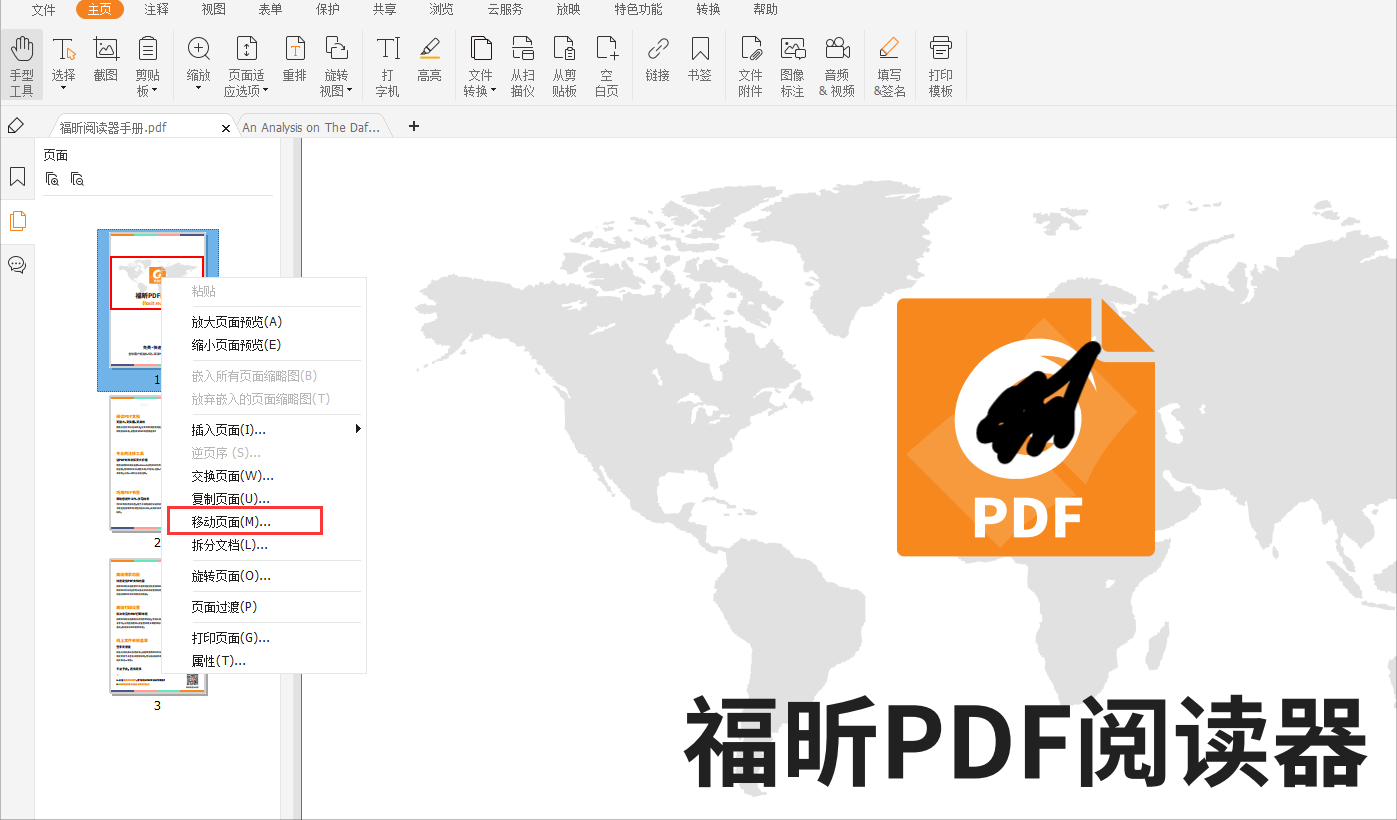Open the bookmarks panel in the sidebar
This screenshot has height=820, width=1397.
(16, 178)
